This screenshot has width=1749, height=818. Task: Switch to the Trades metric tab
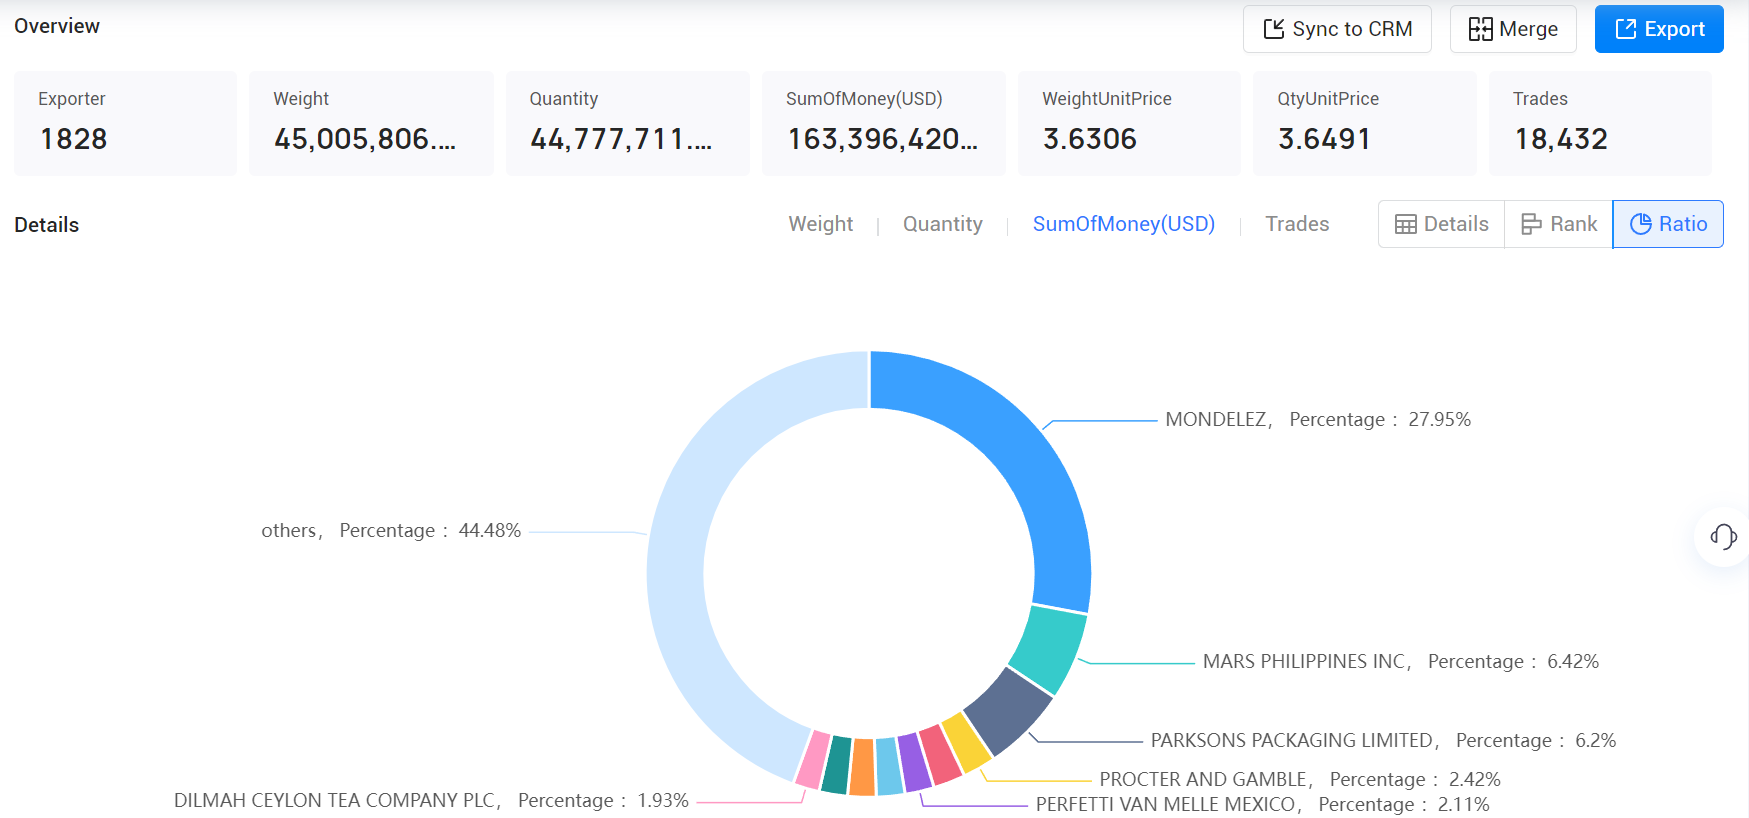point(1297,224)
